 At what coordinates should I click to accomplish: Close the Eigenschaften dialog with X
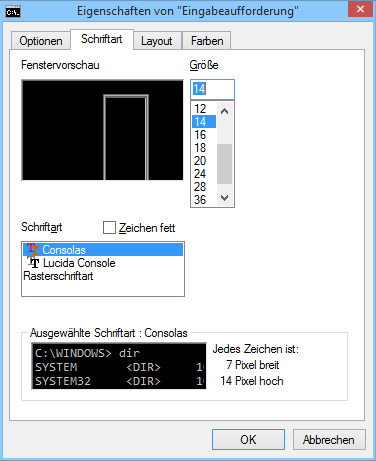coord(360,9)
